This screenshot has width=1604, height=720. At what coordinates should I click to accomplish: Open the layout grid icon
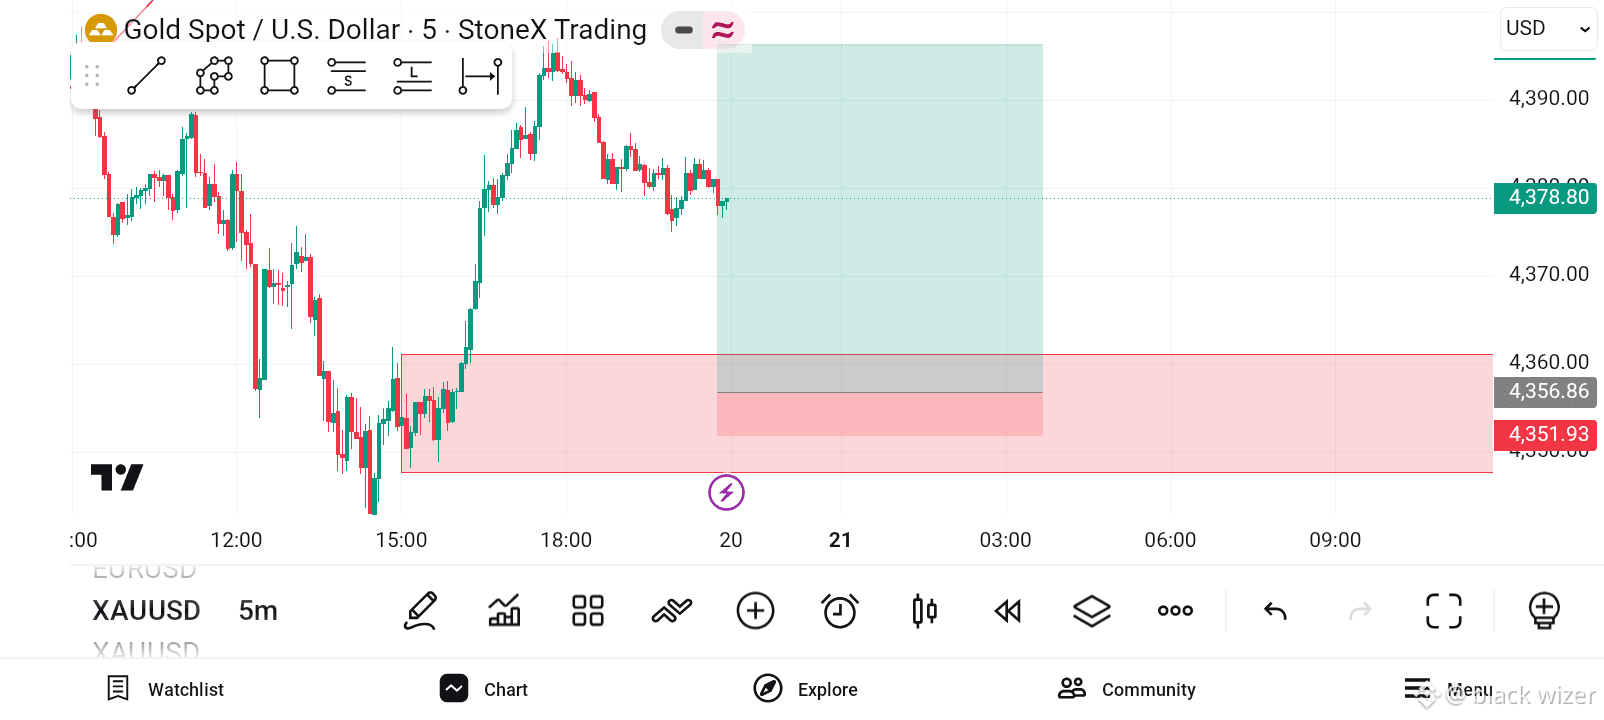point(588,610)
